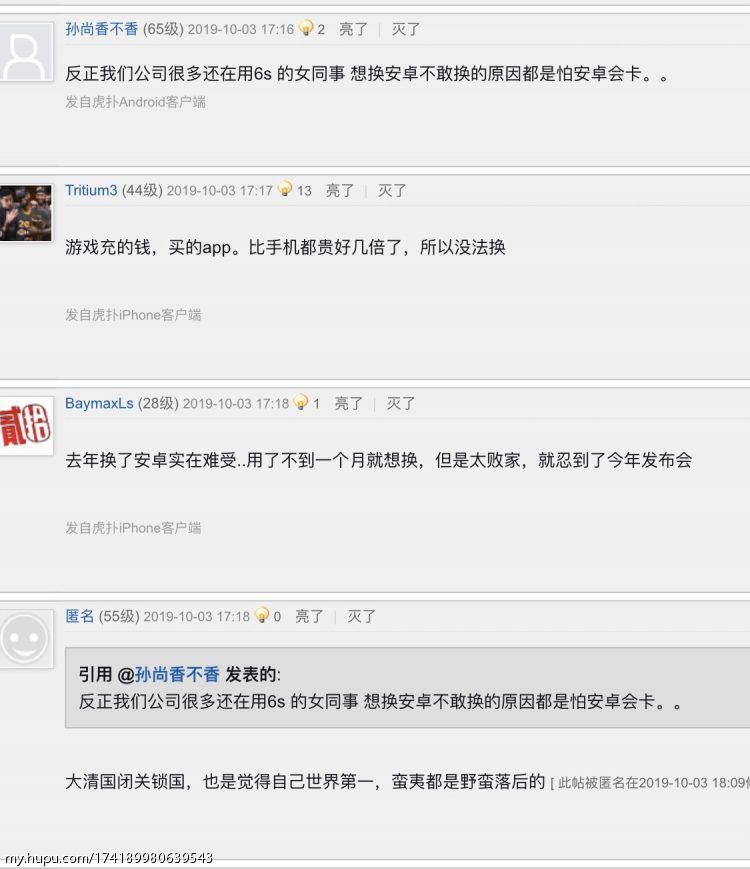Upvote 孙尚香不香's comment with 亮了
The width and height of the screenshot is (750, 869).
point(353,29)
